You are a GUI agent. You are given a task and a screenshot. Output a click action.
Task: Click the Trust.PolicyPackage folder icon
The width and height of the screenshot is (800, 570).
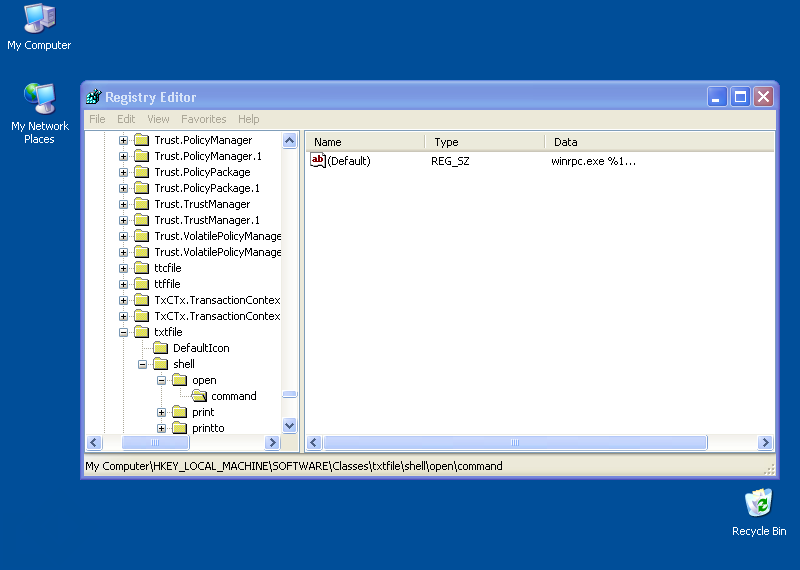141,172
